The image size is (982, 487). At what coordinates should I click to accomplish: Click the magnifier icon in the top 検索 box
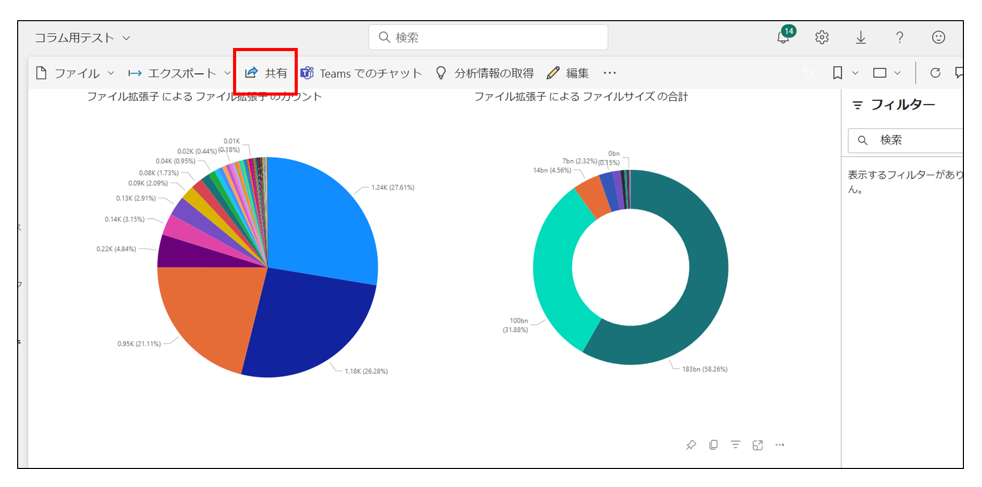384,38
